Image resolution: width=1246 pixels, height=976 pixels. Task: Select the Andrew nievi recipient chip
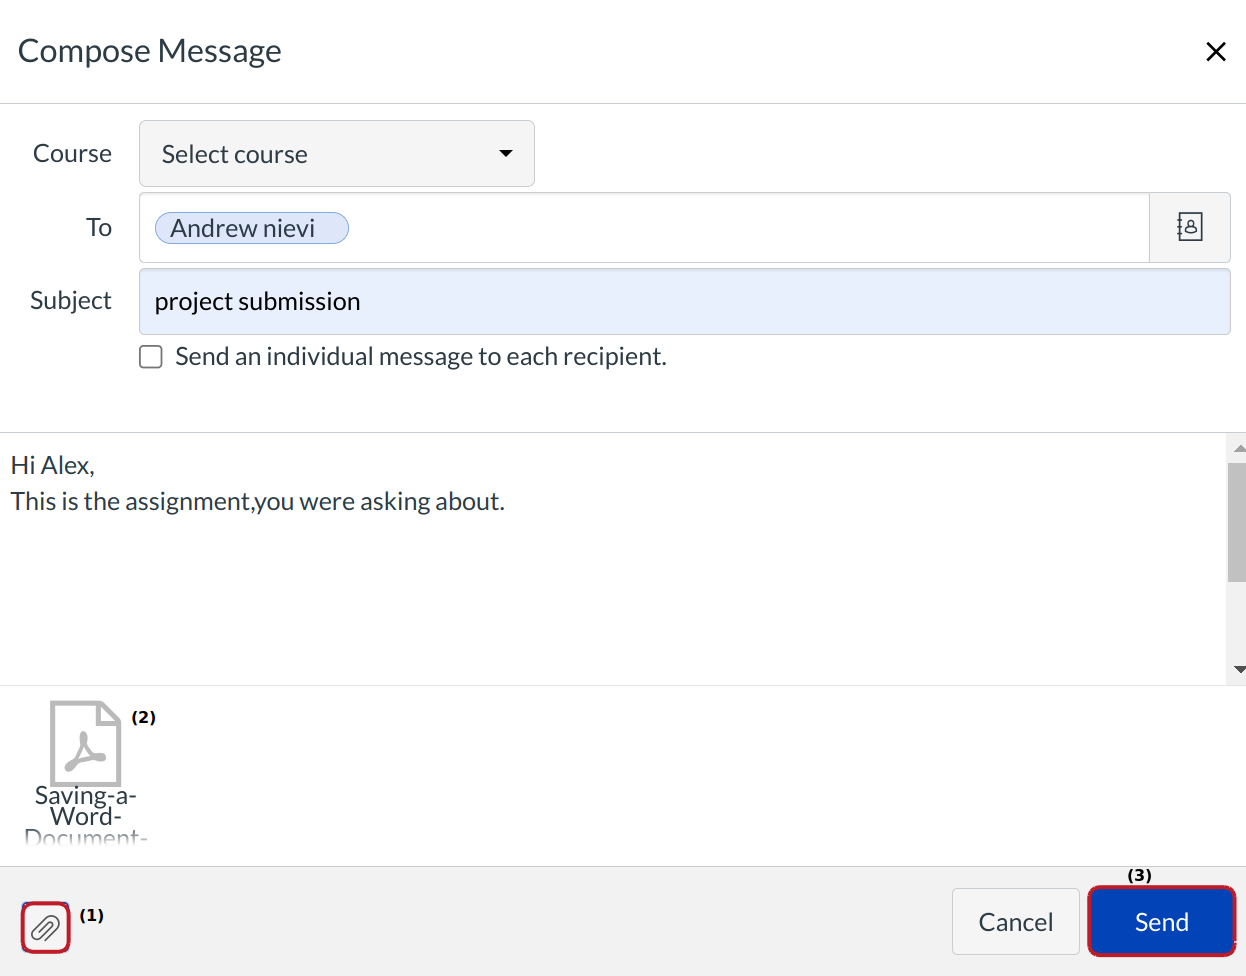251,228
